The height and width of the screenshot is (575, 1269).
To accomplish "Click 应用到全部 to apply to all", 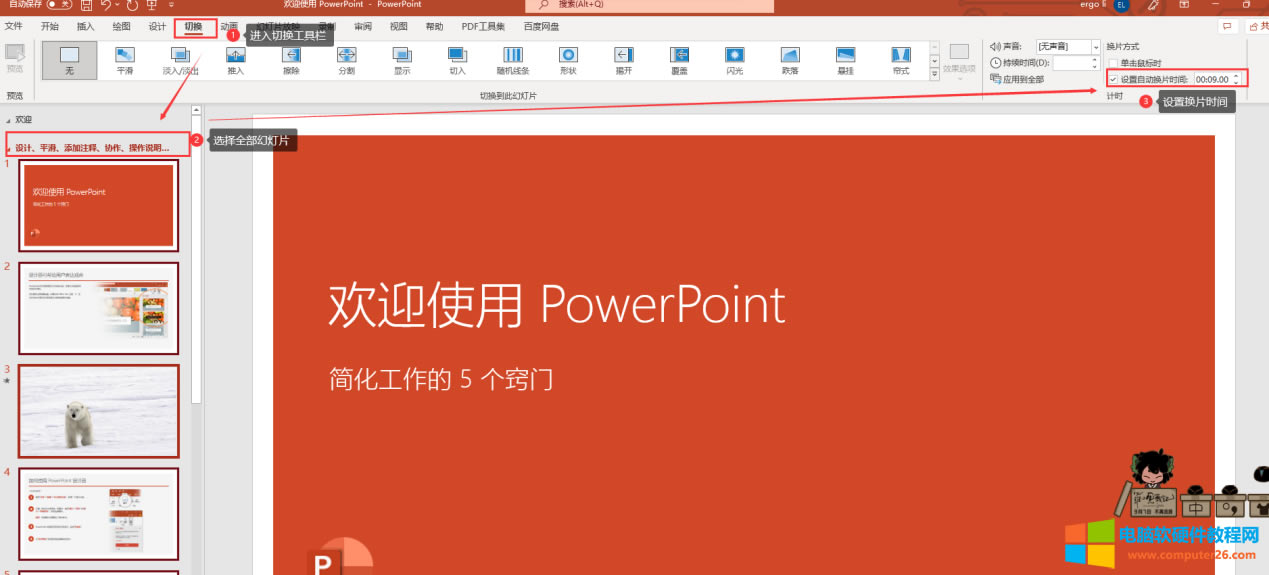I will [1022, 79].
